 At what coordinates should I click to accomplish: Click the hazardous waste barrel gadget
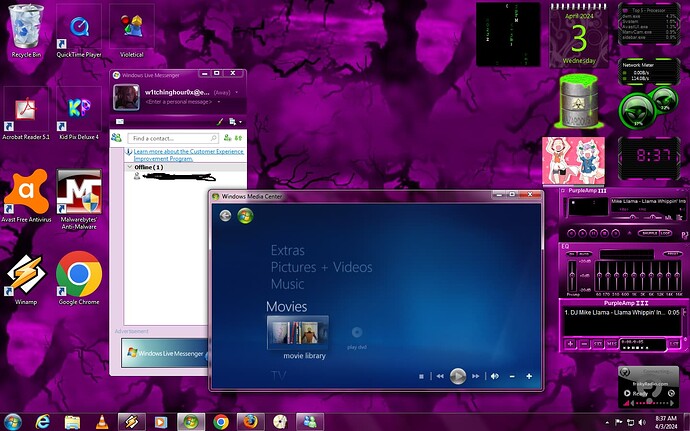click(x=579, y=101)
